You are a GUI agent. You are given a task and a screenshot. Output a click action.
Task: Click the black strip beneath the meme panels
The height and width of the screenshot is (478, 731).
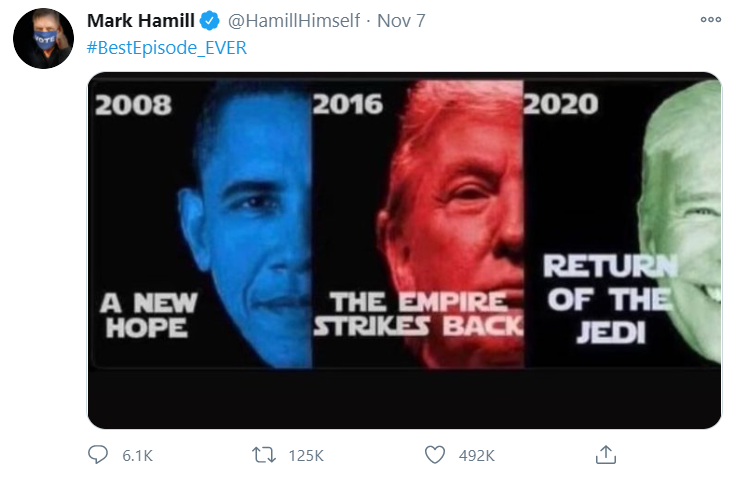coord(404,399)
